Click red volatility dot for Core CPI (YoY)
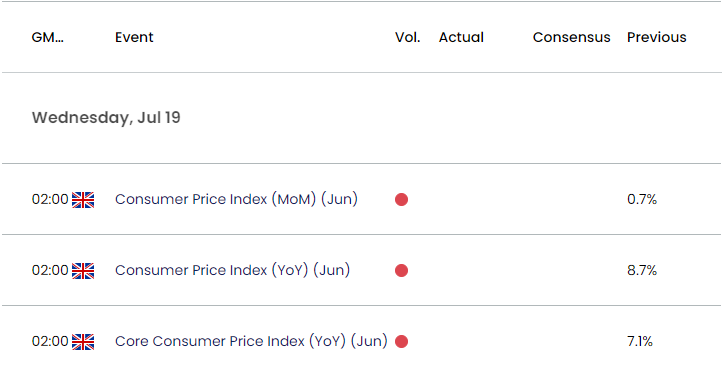724x376 pixels. [401, 342]
